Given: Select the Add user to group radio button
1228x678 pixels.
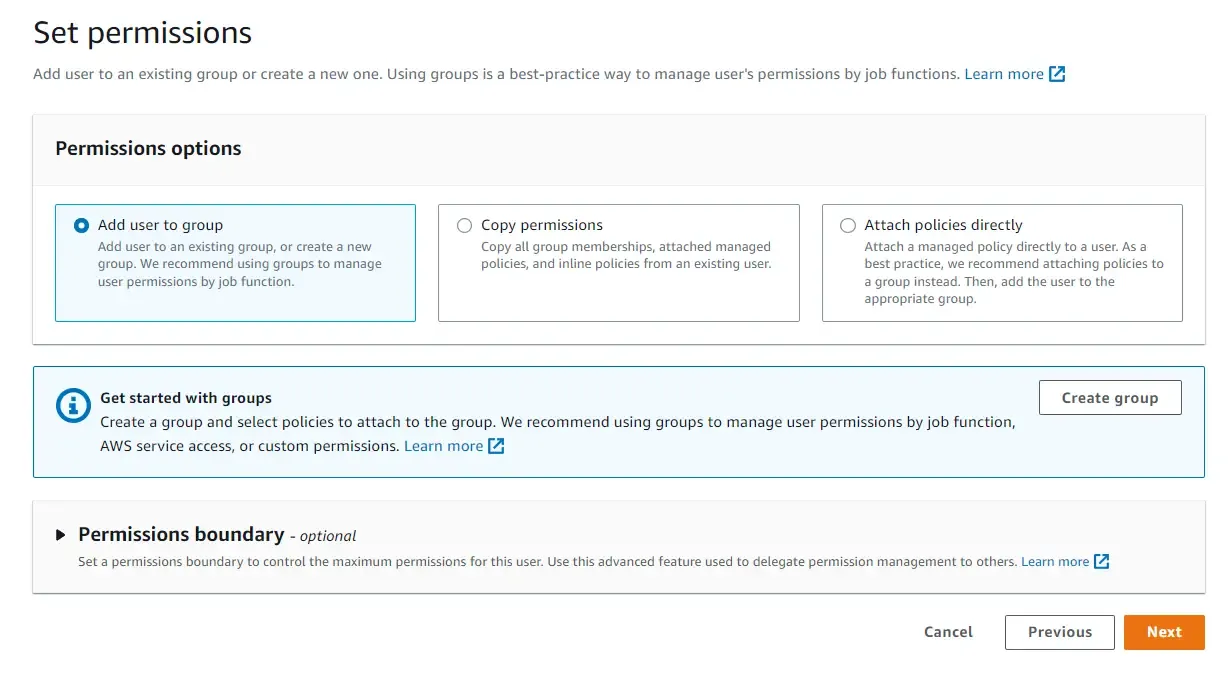Looking at the screenshot, I should click(x=81, y=225).
